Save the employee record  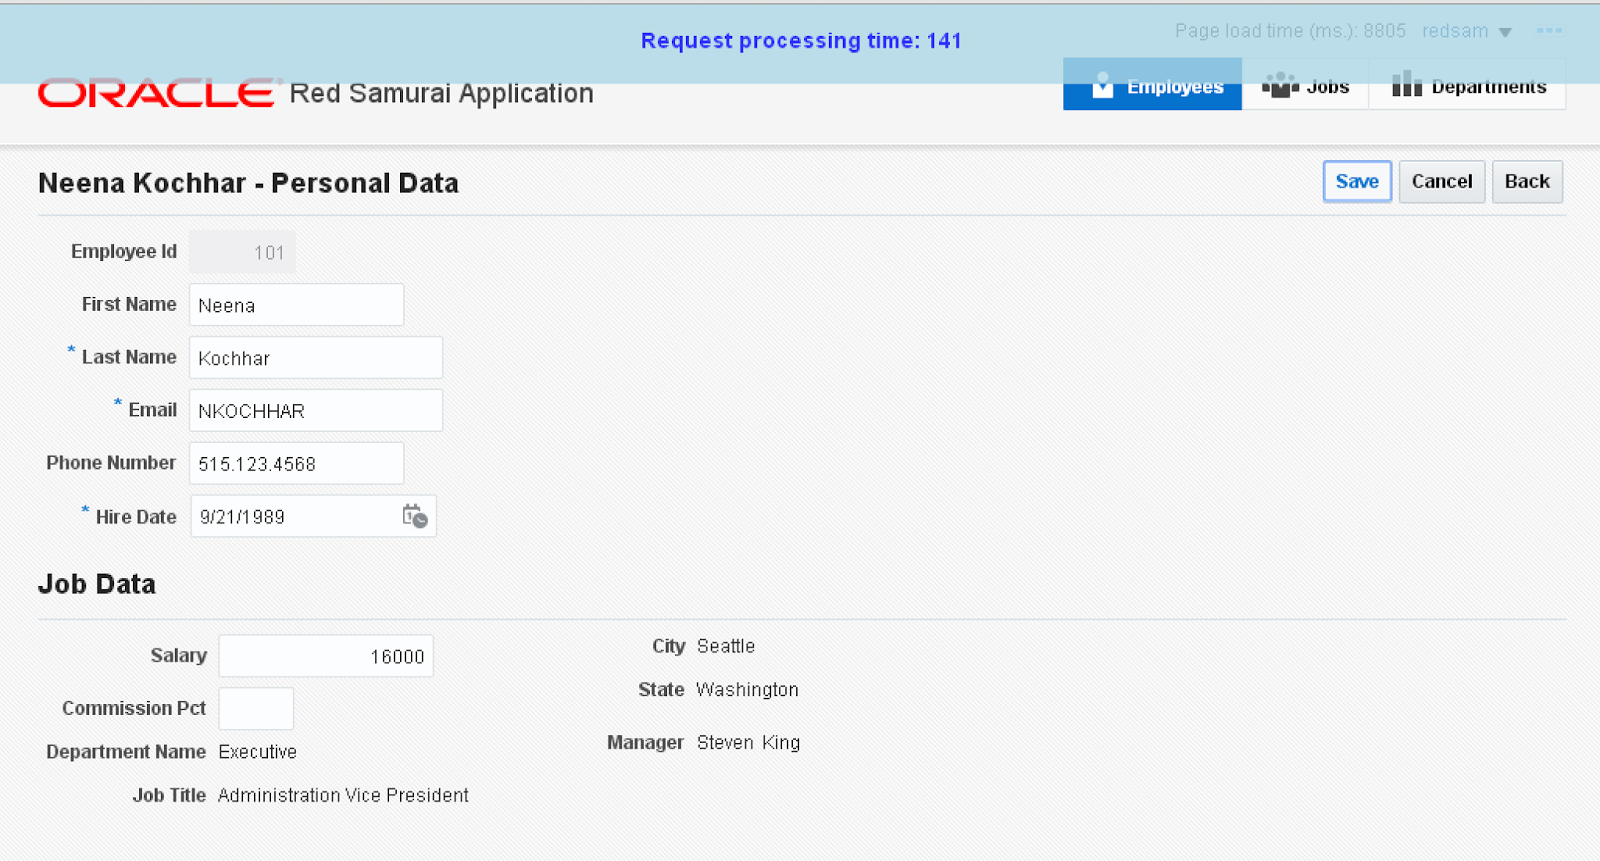(1356, 181)
